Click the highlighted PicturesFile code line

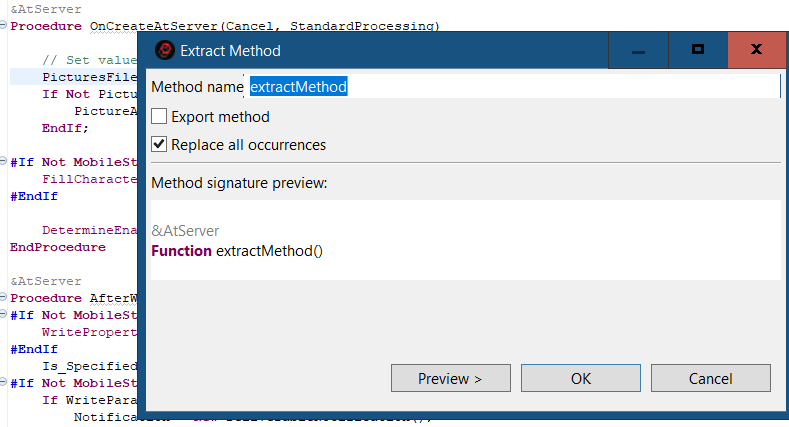click(88, 77)
